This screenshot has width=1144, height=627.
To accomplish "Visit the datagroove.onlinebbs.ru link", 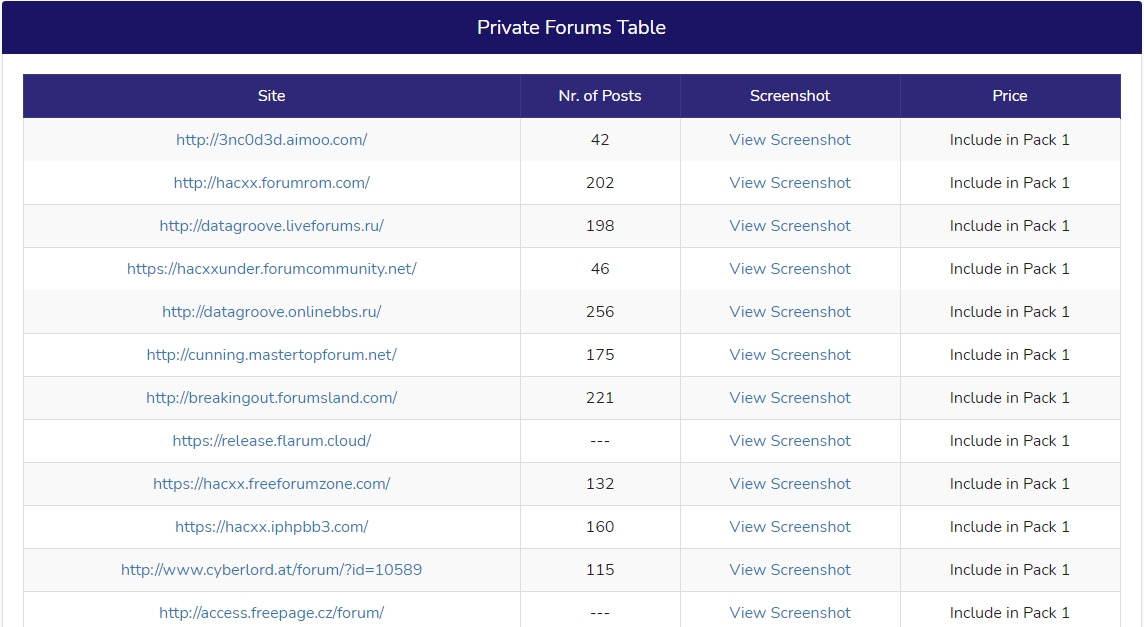I will coord(271,312).
